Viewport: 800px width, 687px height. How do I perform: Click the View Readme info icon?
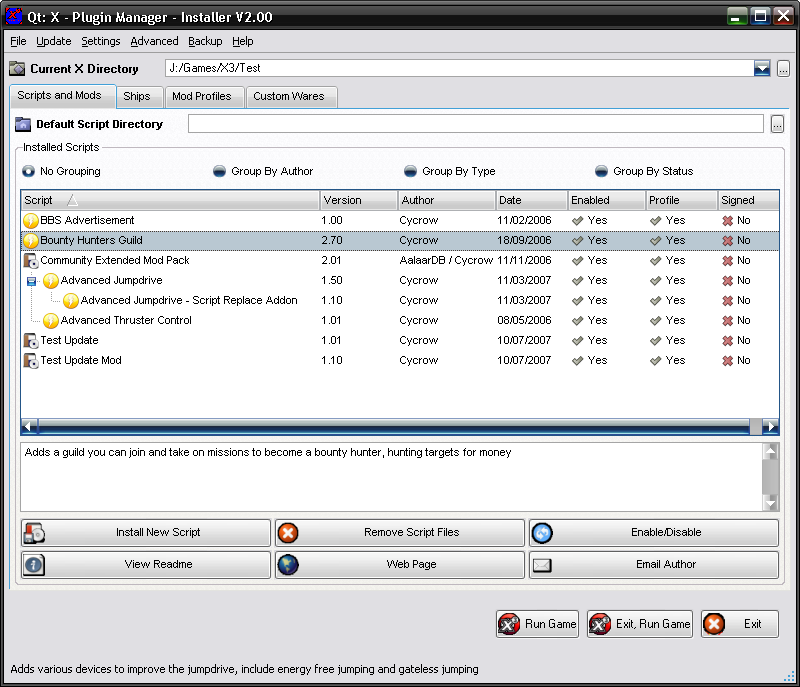tap(34, 565)
